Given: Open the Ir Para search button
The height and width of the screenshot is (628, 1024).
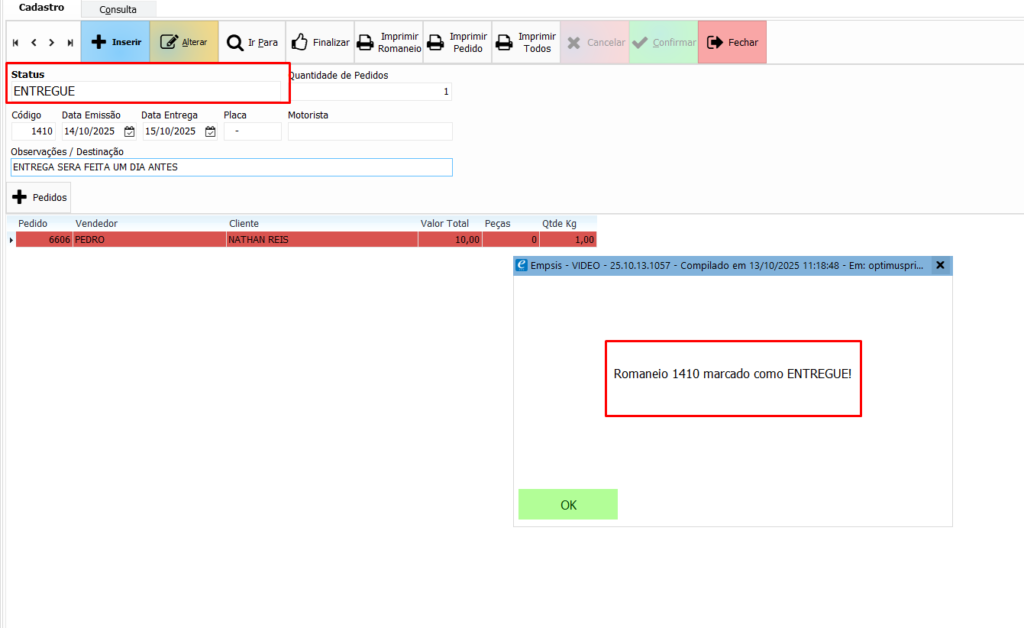Looking at the screenshot, I should point(252,43).
